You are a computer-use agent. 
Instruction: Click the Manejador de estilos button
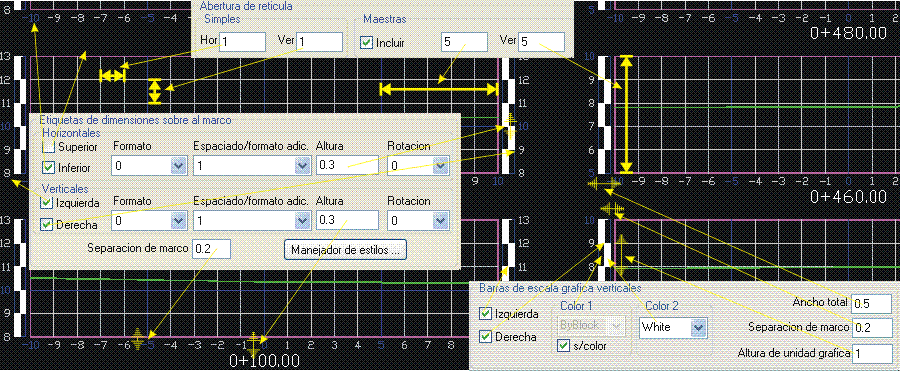tap(345, 250)
